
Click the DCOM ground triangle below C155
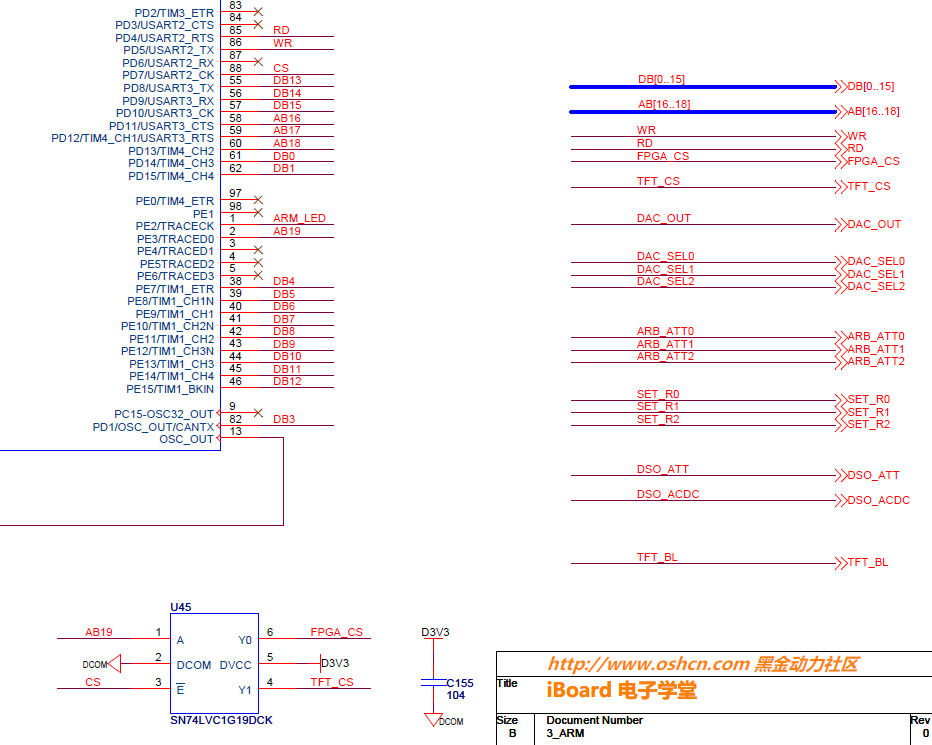[x=433, y=720]
